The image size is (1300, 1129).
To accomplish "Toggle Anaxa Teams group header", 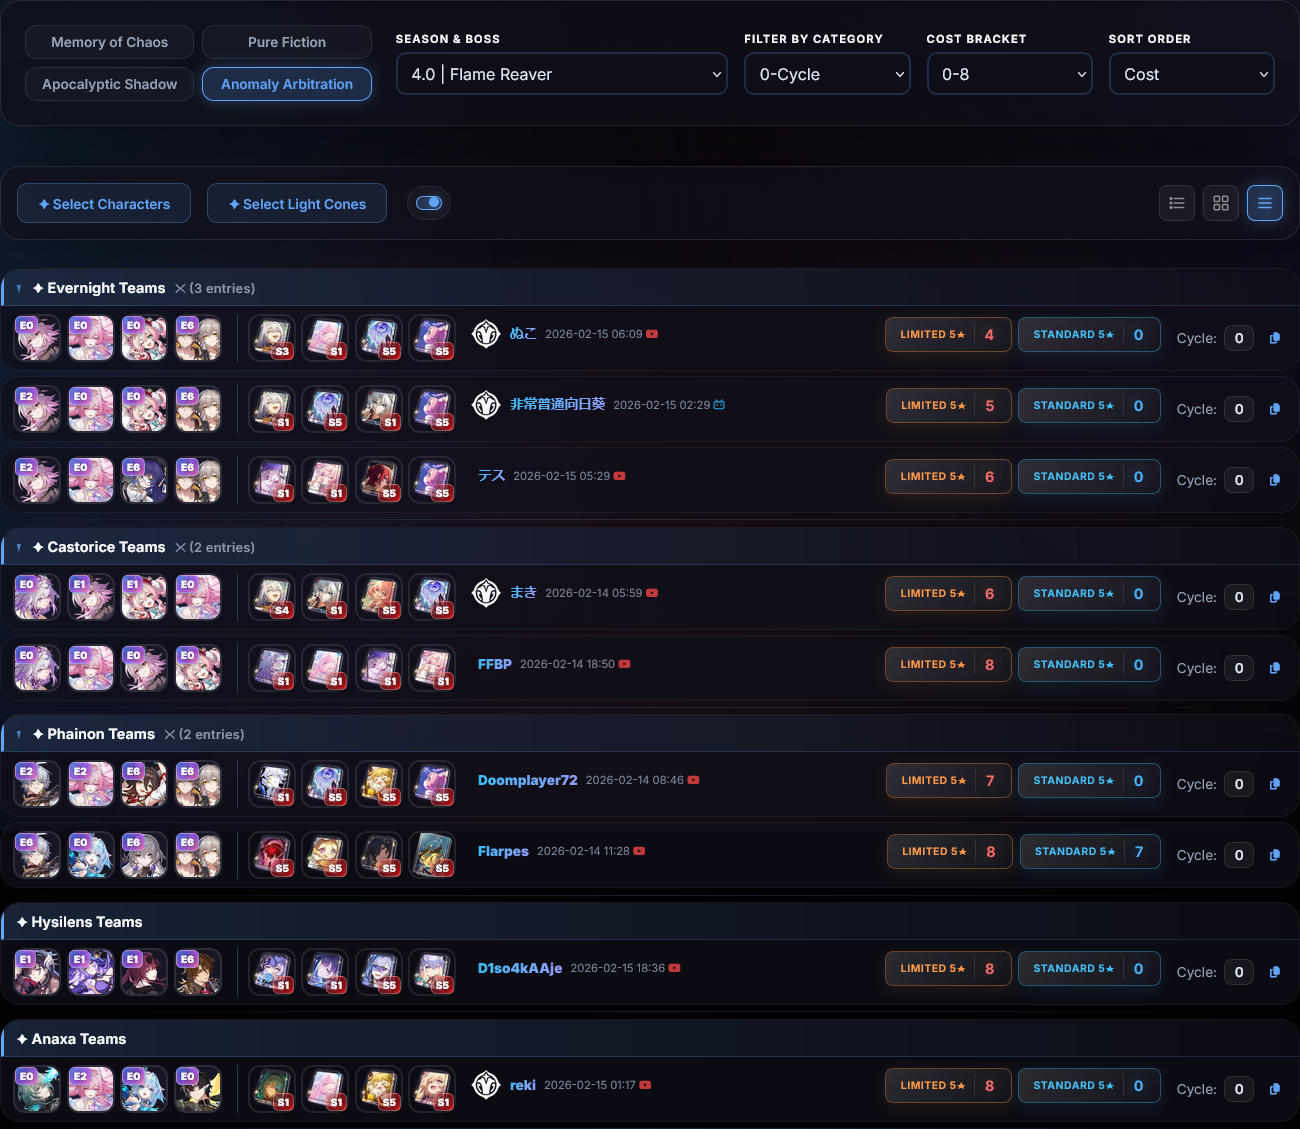I will click(x=650, y=1039).
